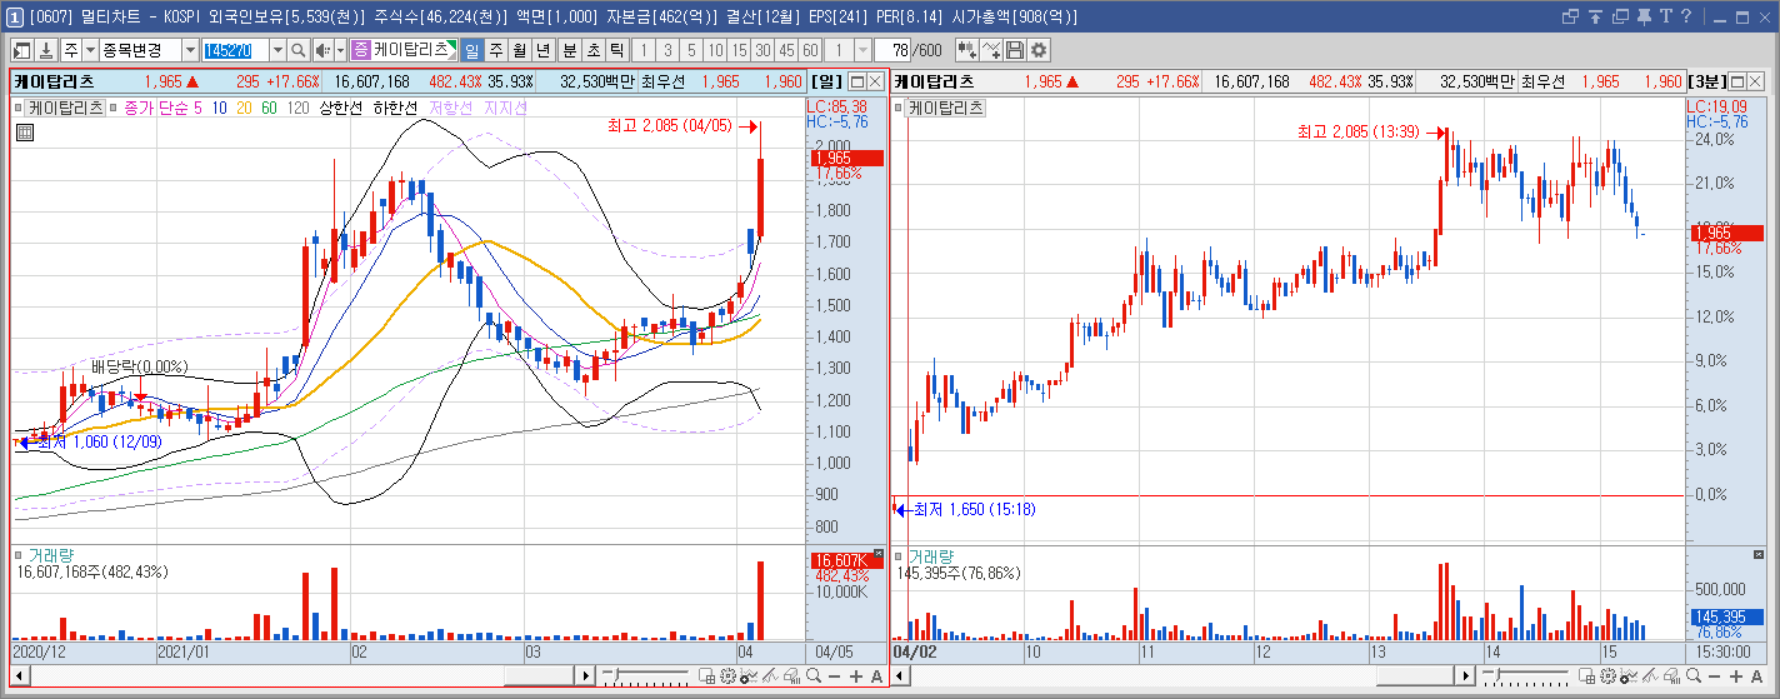The width and height of the screenshot is (1780, 699).
Task: Toggle the 케이탑리츠 series box in daily chart
Action: tap(18, 107)
